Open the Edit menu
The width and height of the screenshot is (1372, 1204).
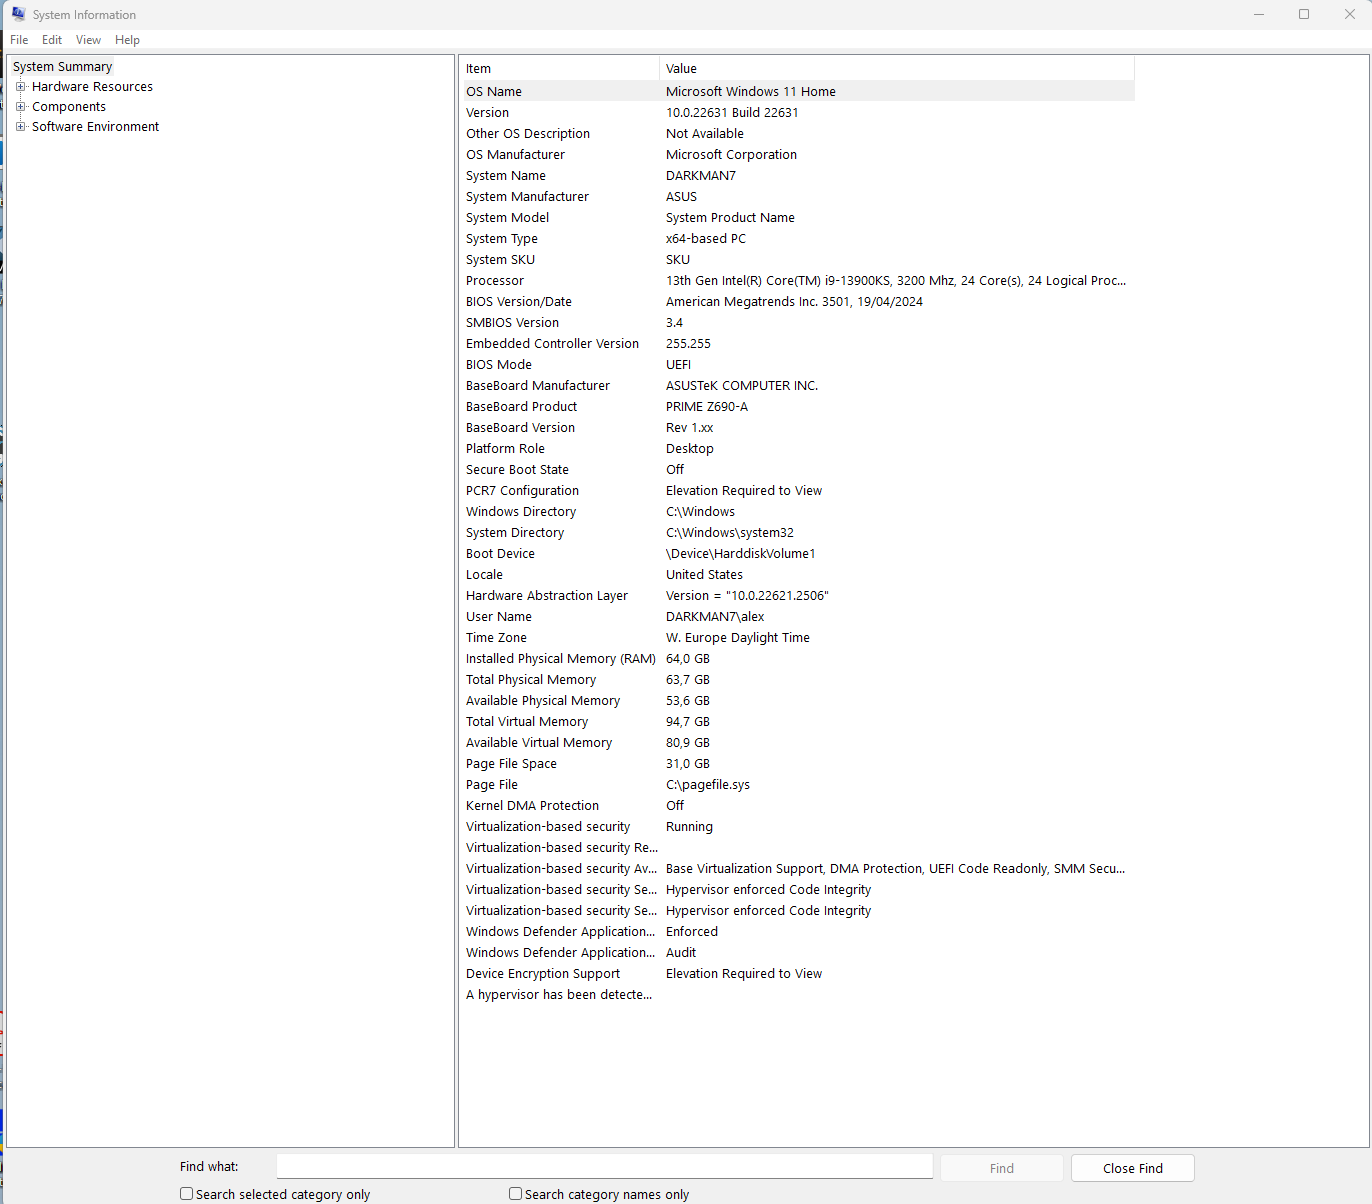[x=52, y=40]
